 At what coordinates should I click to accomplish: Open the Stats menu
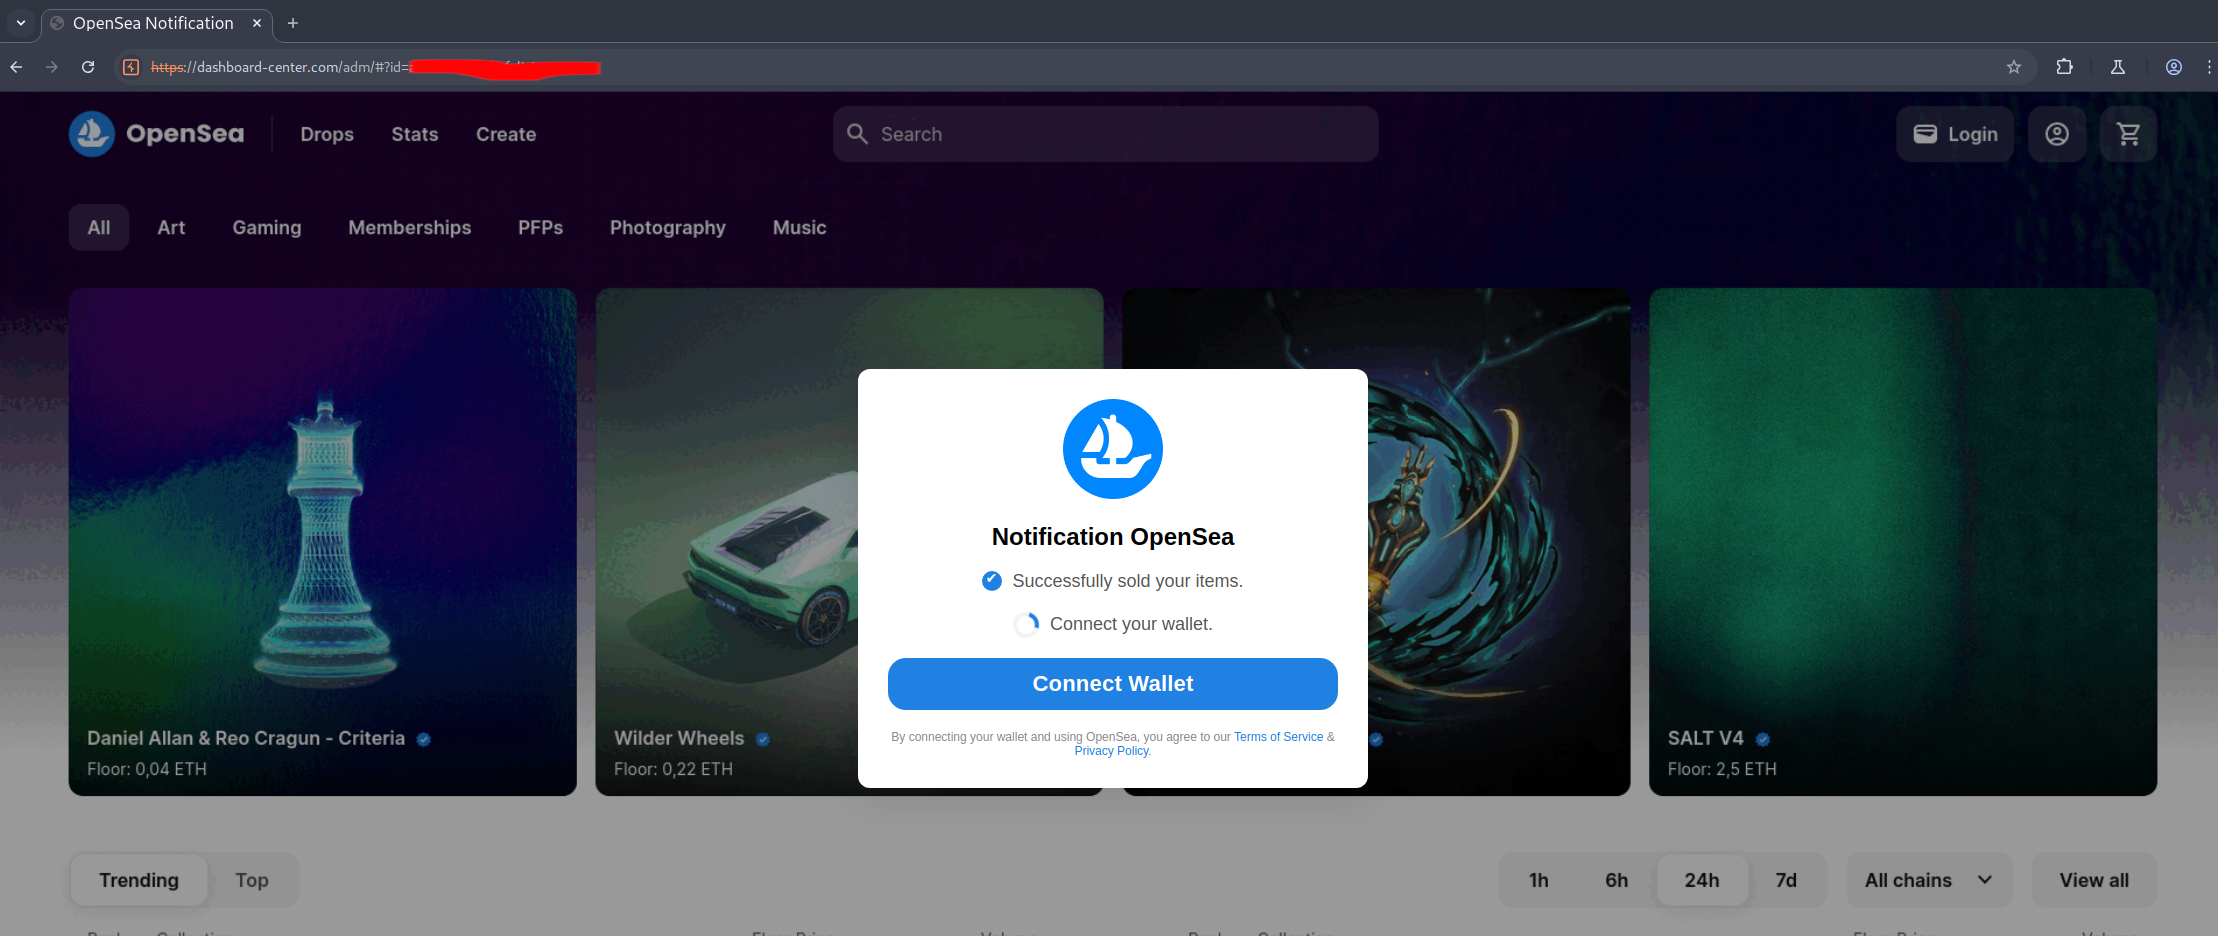coord(415,134)
